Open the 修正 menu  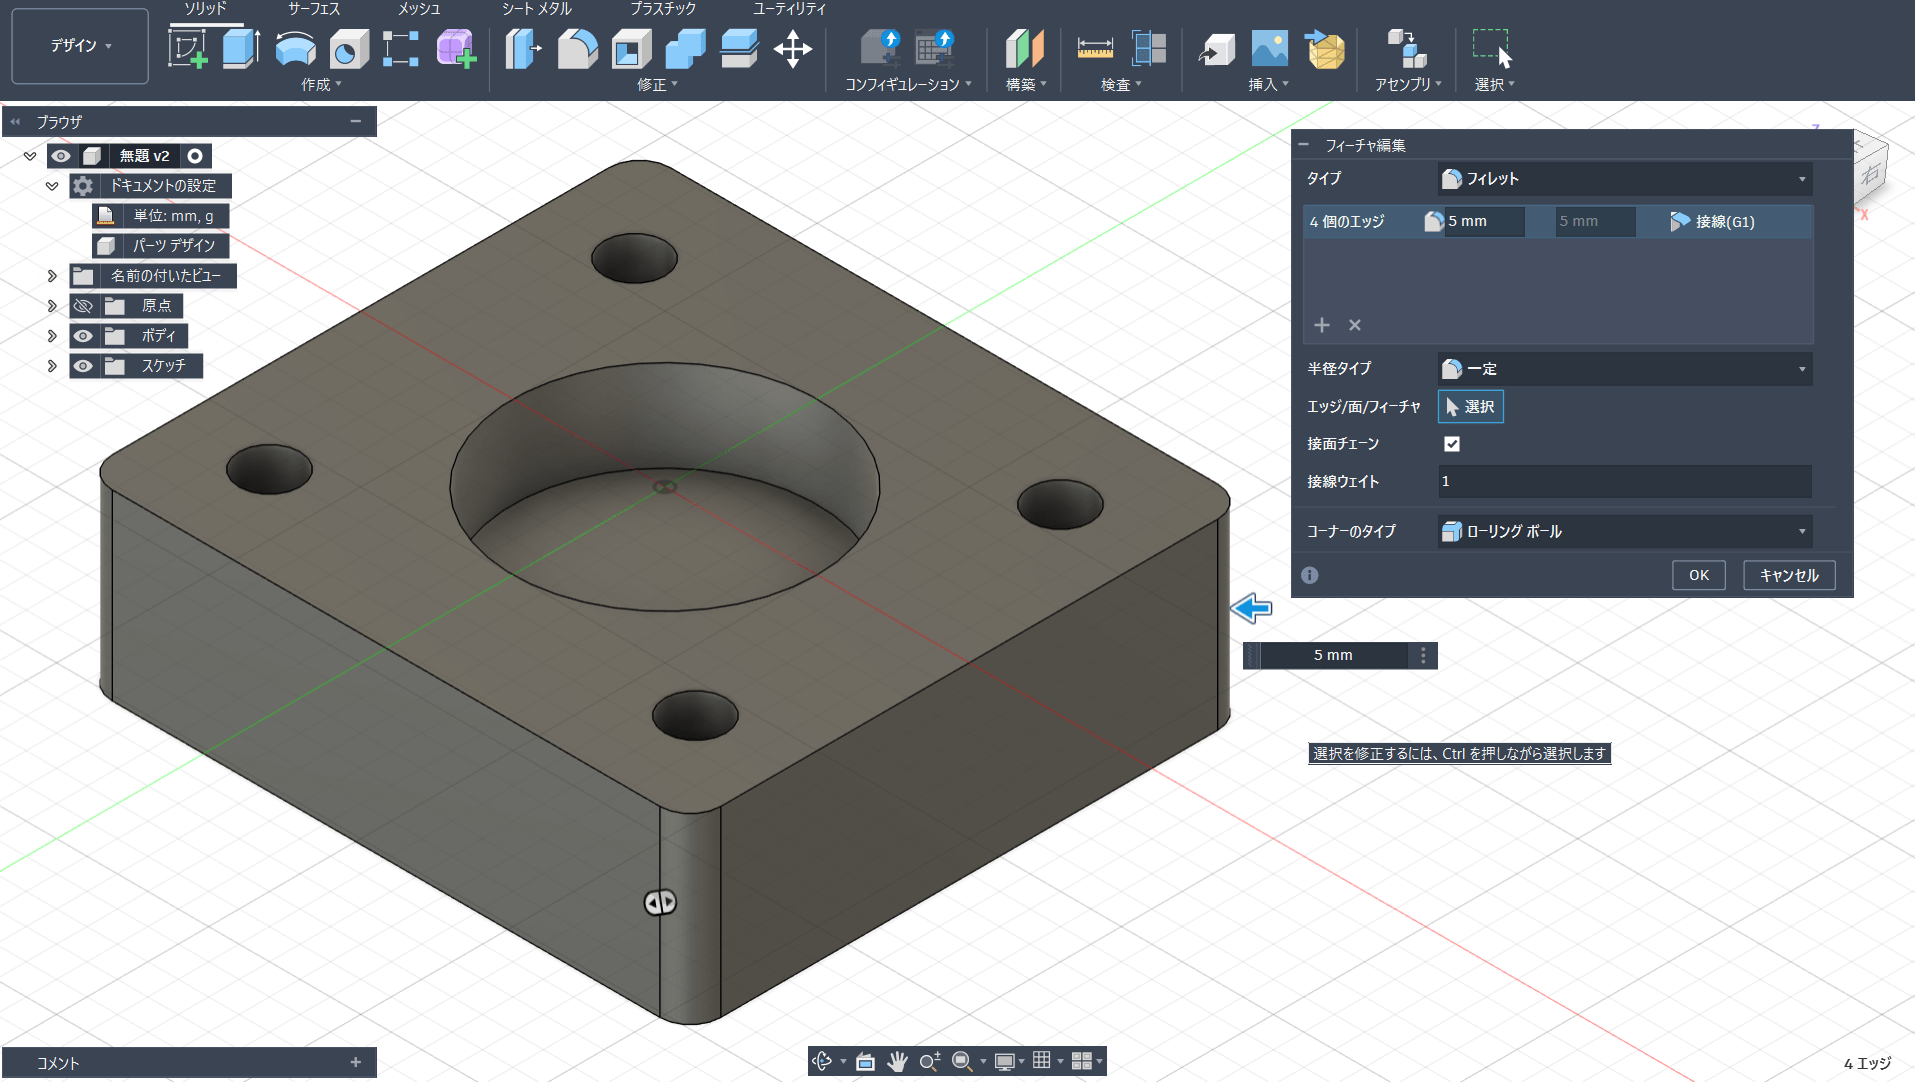click(657, 85)
